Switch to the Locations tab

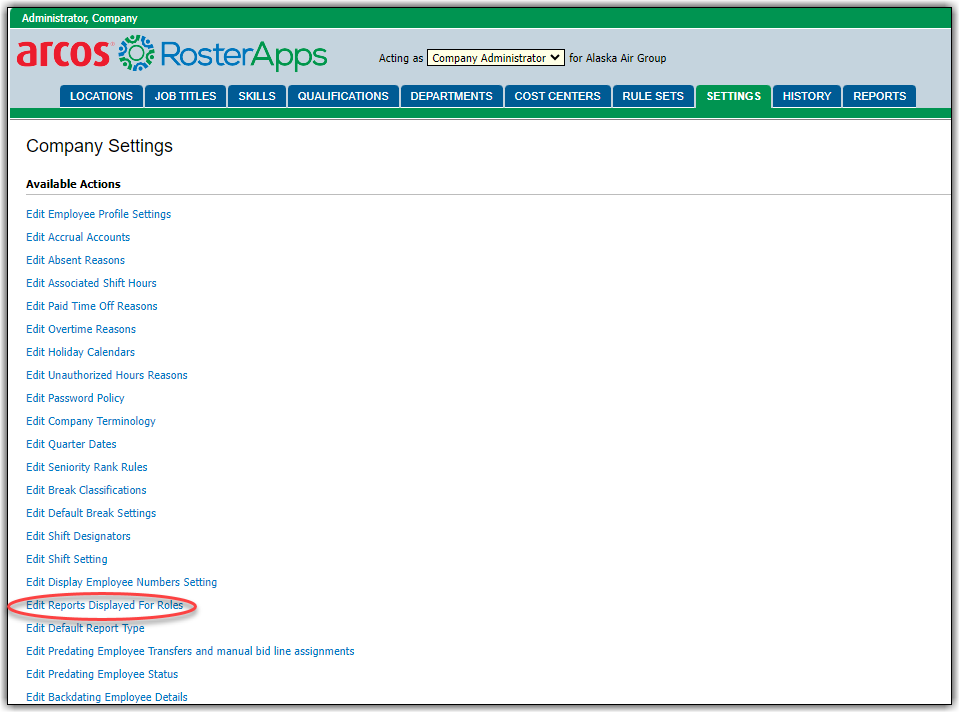[101, 96]
